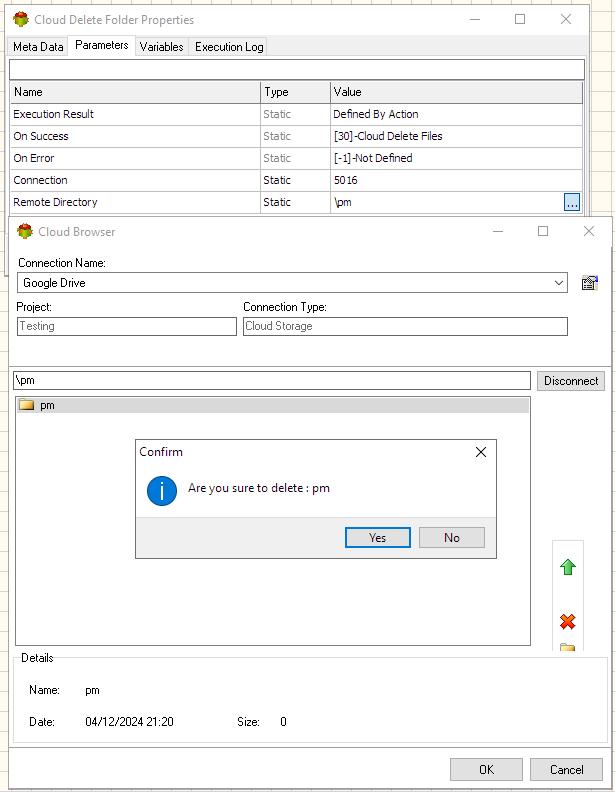
Task: Click the new folder icon below delete
Action: 568,647
